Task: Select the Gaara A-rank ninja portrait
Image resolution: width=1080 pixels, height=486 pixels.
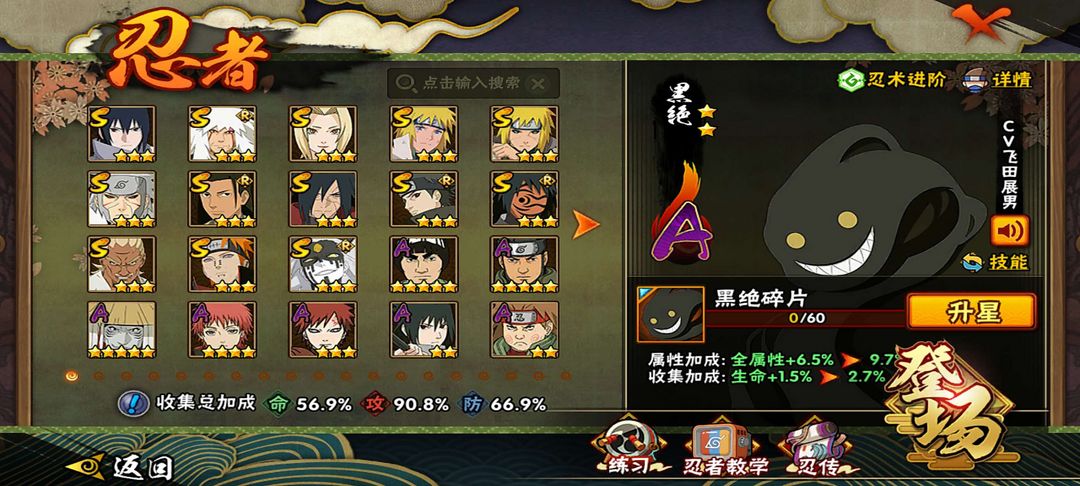Action: (322, 330)
